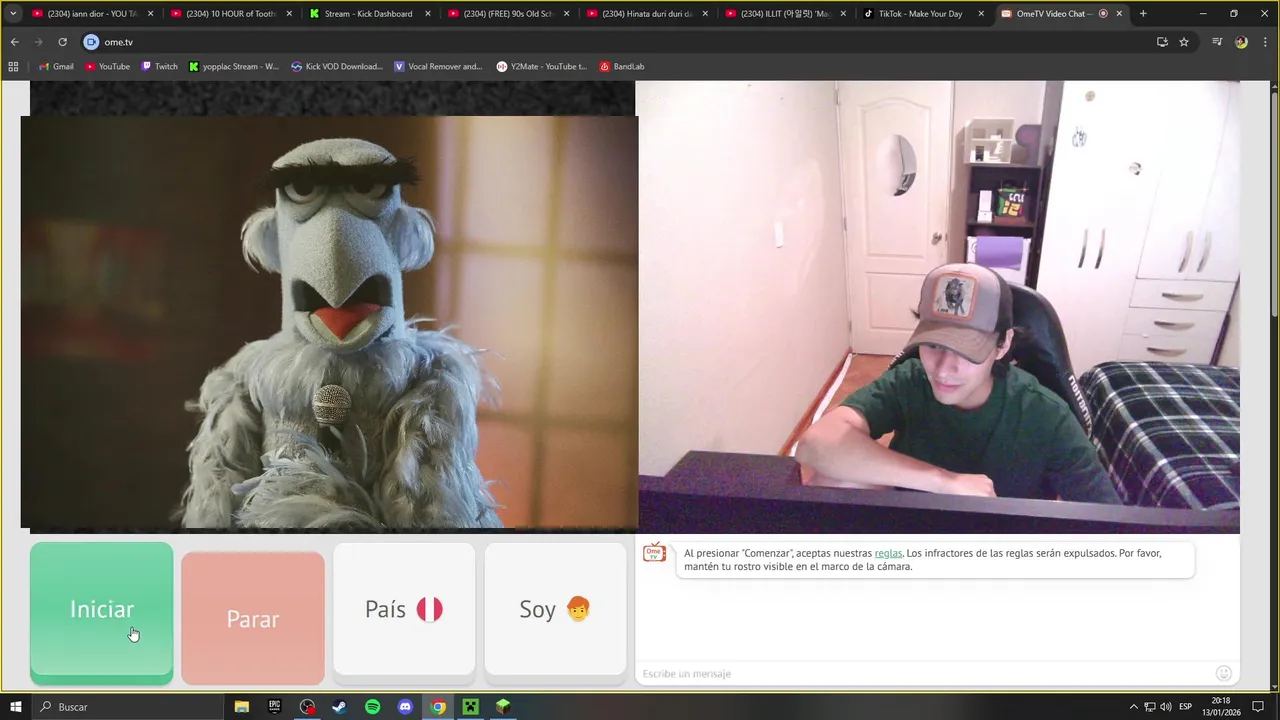Go back to the previous page
1280x720 pixels.
(x=15, y=42)
